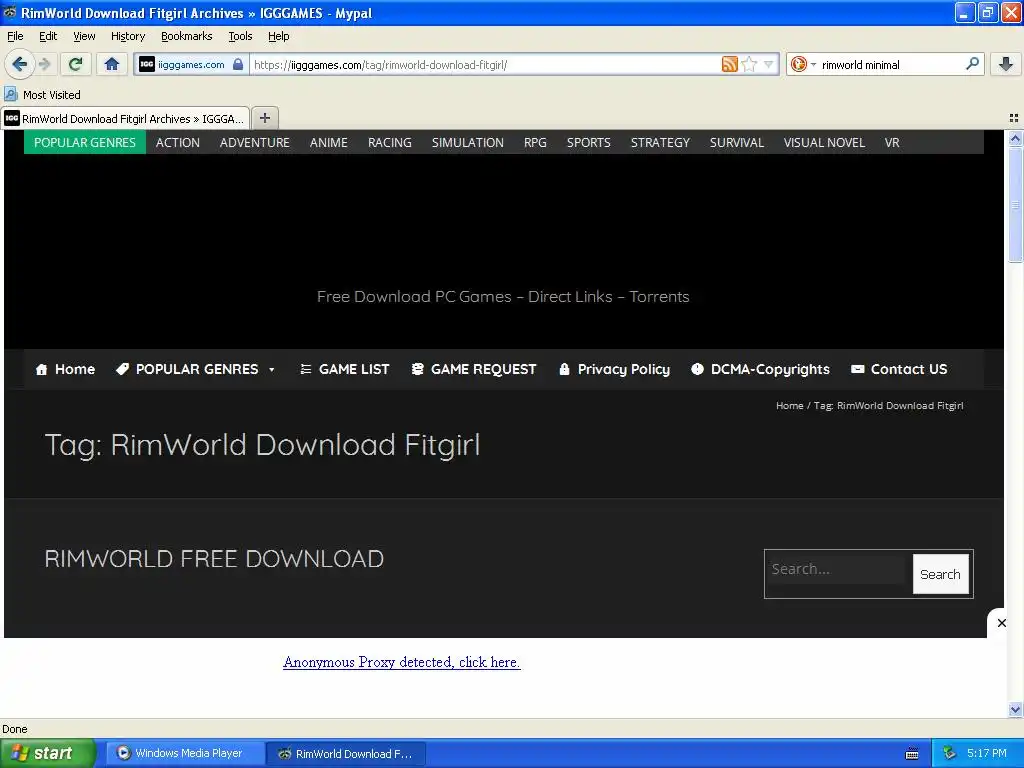Click the vertical scrollbar thumb

[1015, 204]
